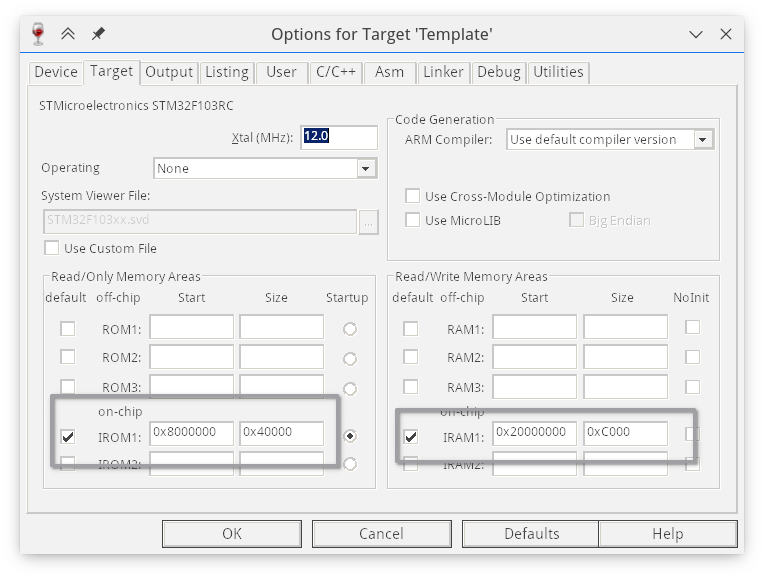764x578 pixels.
Task: Check the Use MicroLIB option
Action: pos(412,220)
